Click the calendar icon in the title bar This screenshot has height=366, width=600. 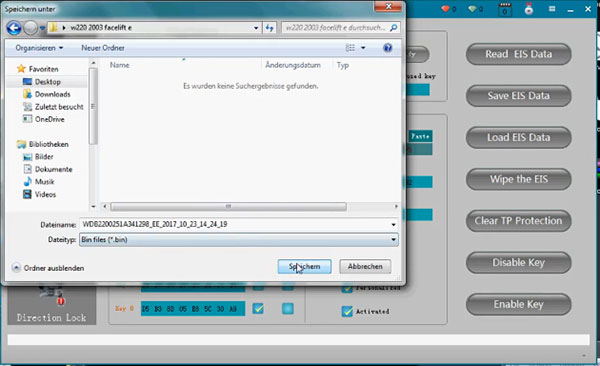(x=505, y=9)
